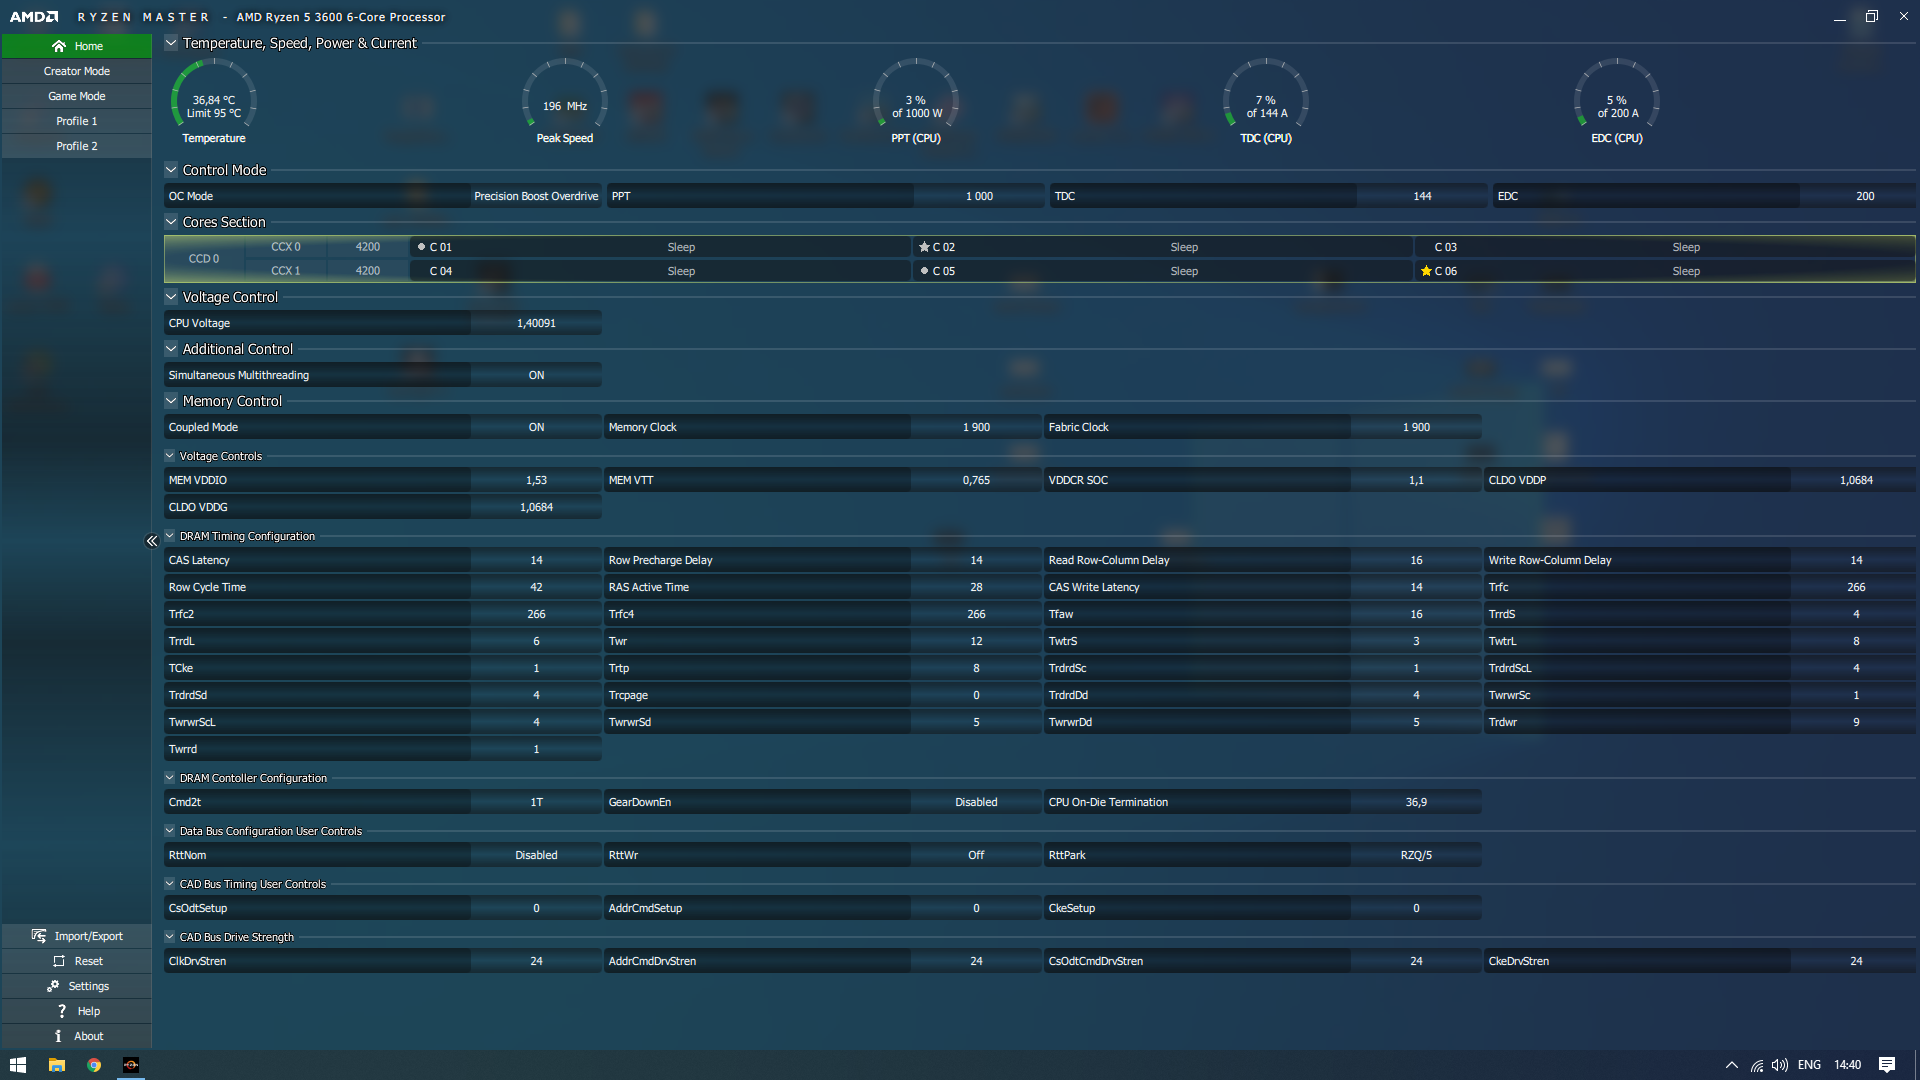Image resolution: width=1920 pixels, height=1080 pixels.
Task: Collapse the DRAM Timing Configuration section
Action: [x=170, y=536]
